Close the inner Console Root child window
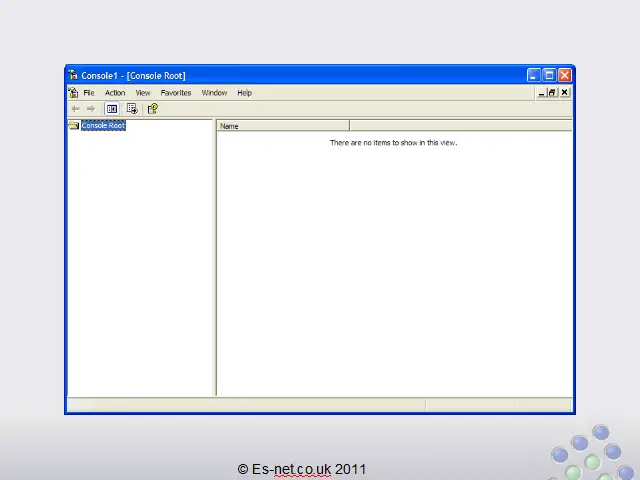Screen dimensions: 640x480 pos(564,93)
